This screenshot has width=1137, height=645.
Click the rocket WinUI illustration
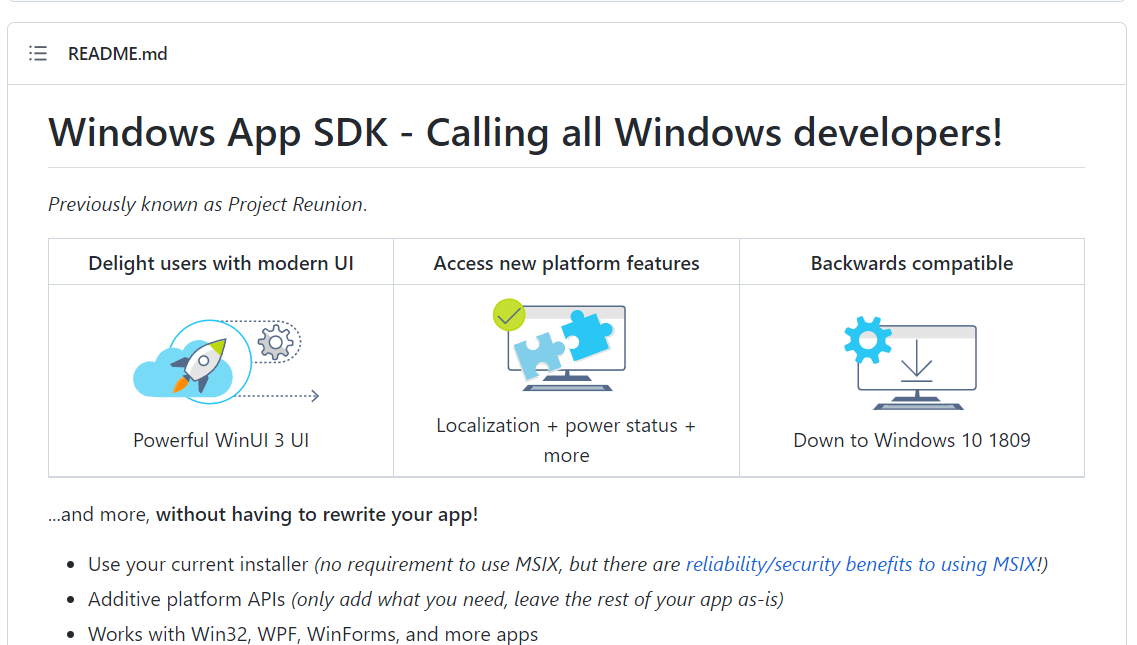(x=226, y=361)
